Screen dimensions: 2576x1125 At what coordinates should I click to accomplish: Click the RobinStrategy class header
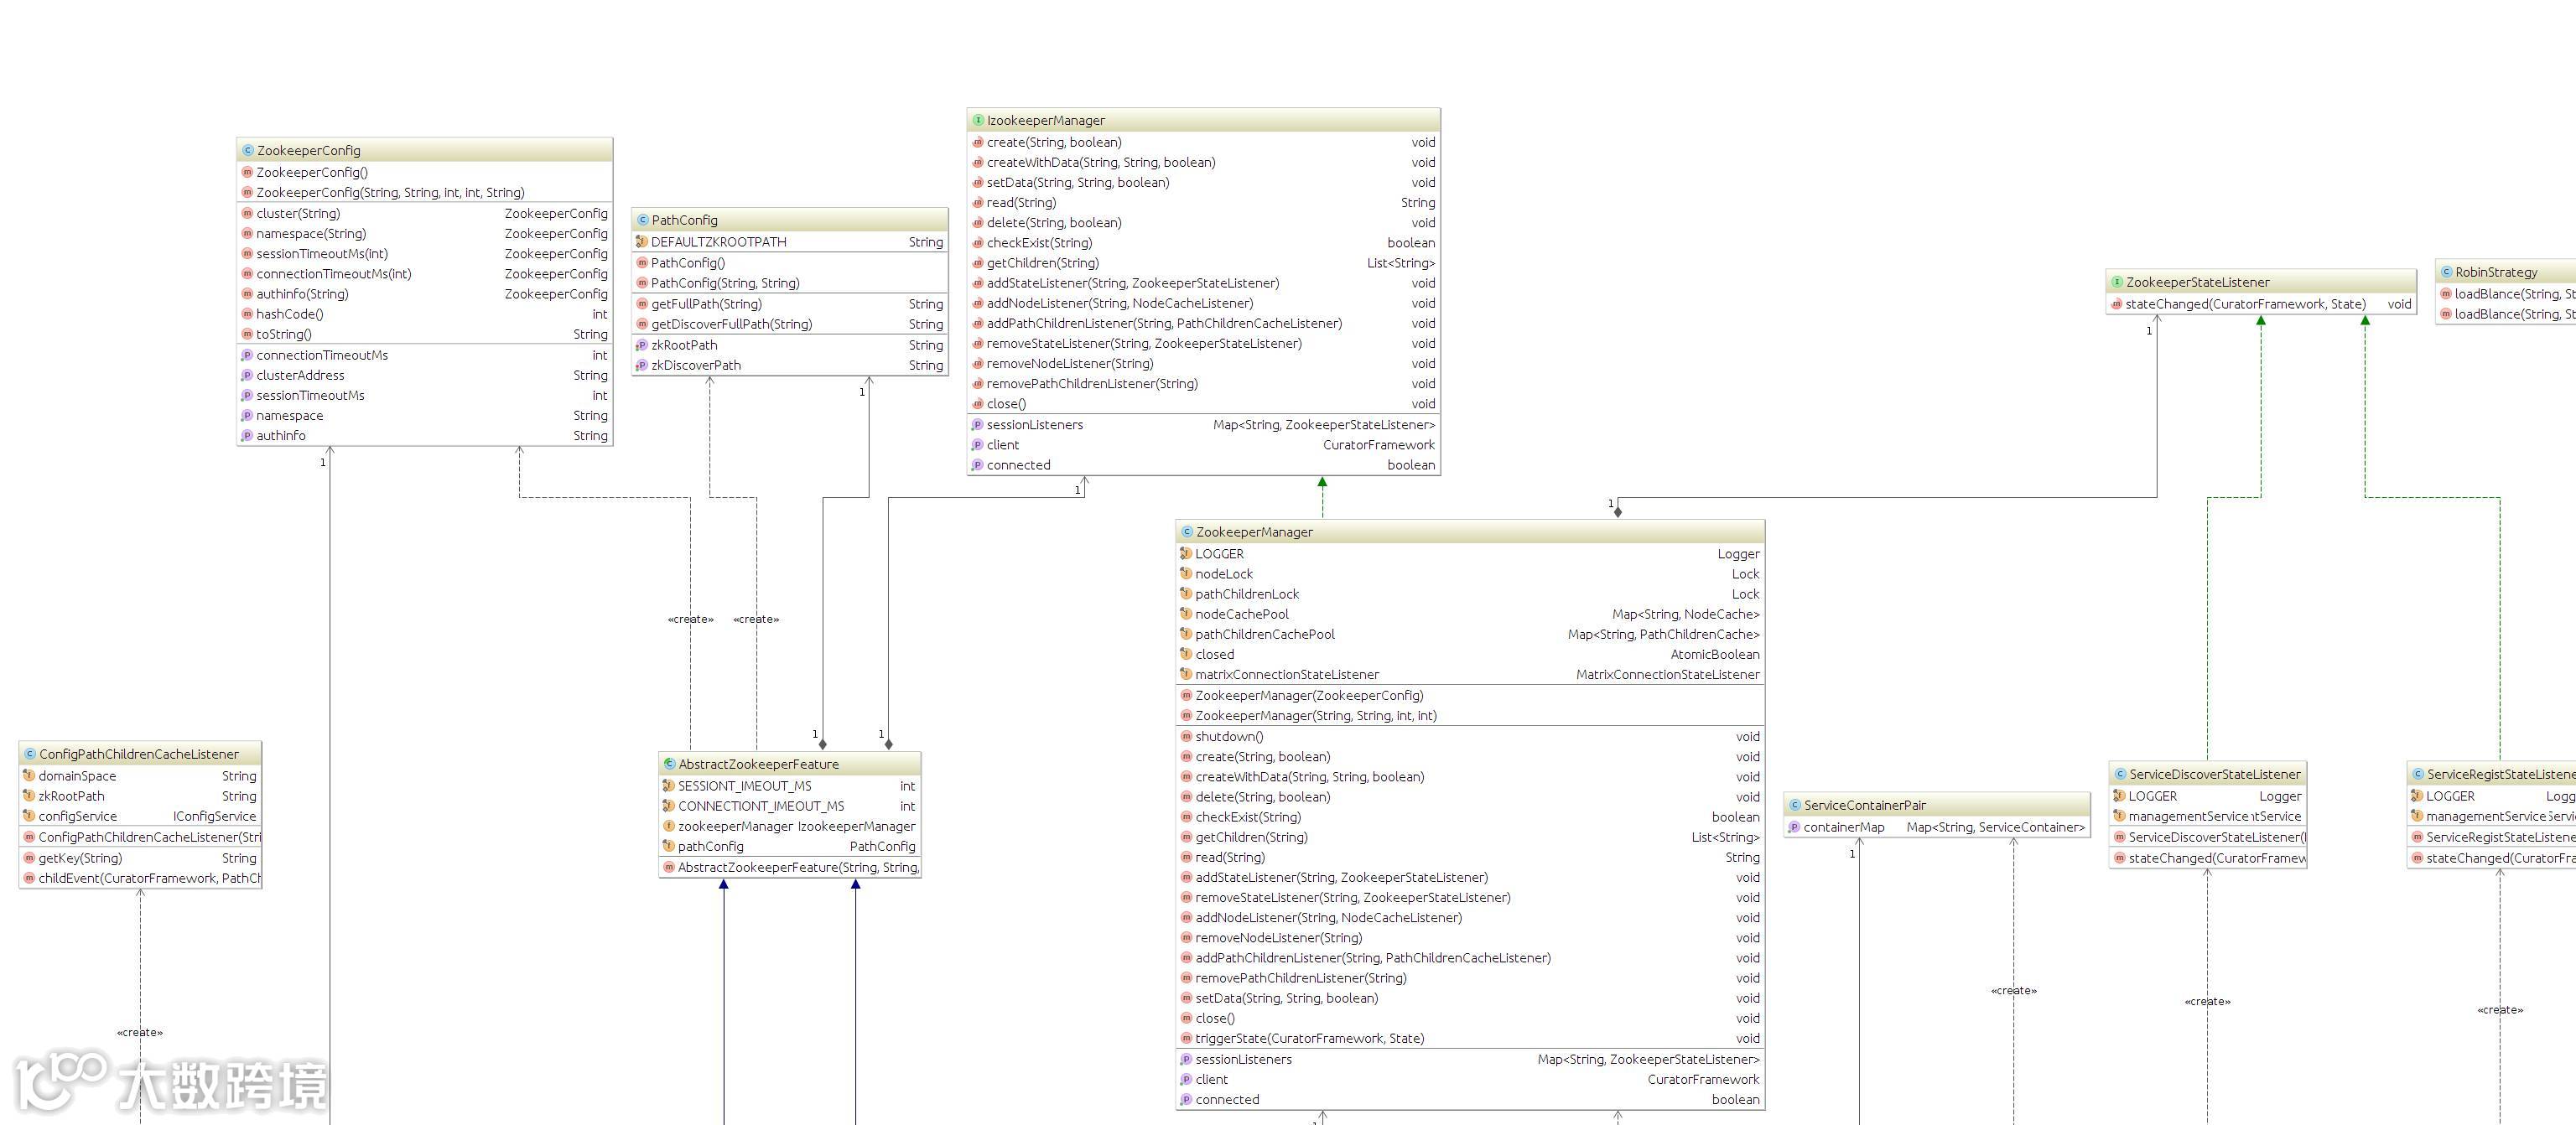click(2495, 273)
